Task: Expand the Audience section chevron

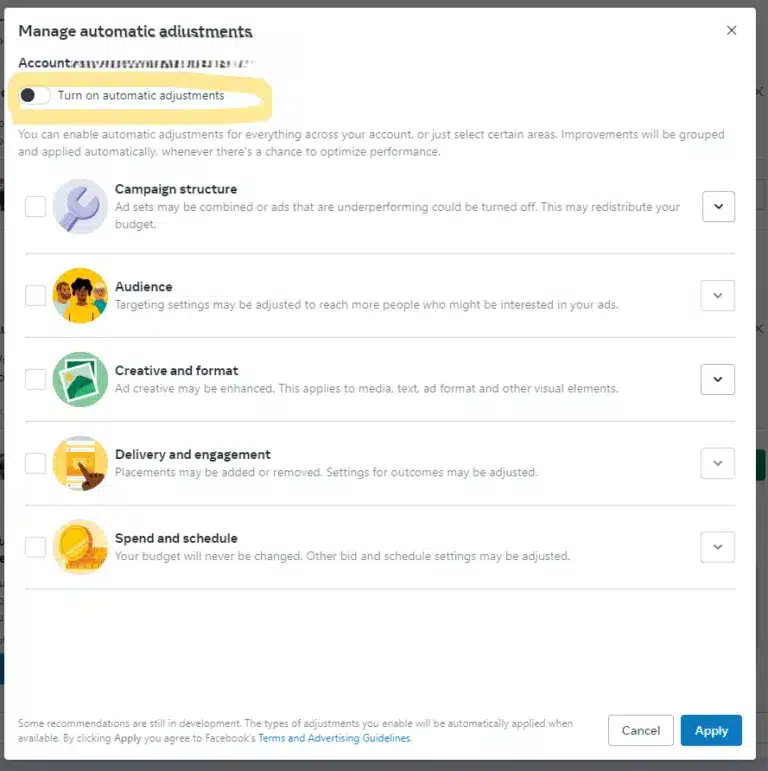Action: coord(718,296)
